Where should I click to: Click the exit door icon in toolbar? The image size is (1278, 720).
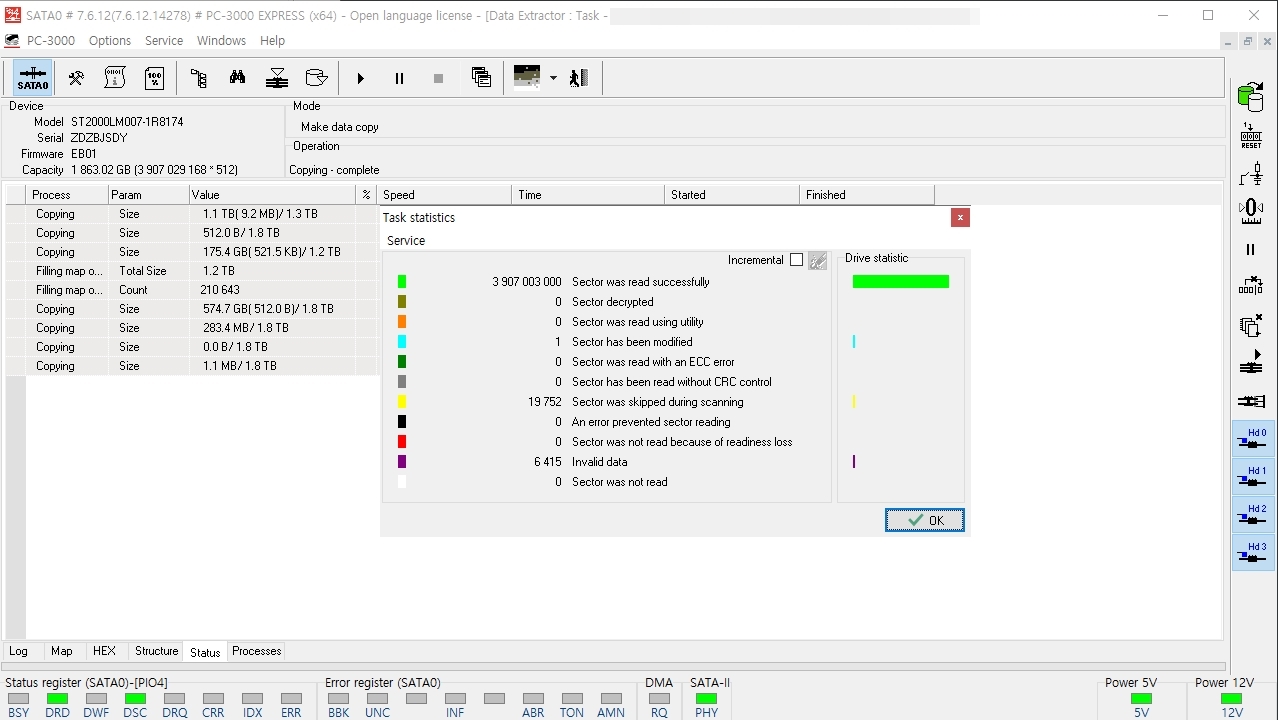578,78
